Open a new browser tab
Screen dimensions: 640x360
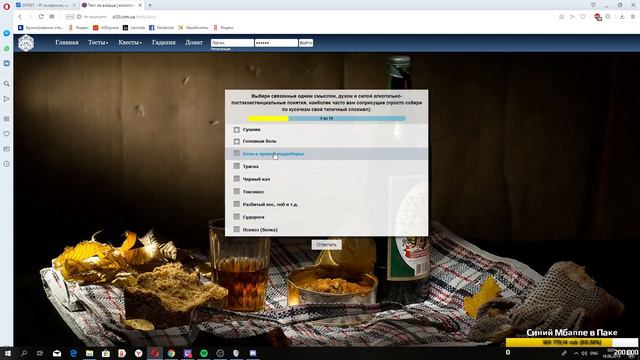[x=150, y=5]
